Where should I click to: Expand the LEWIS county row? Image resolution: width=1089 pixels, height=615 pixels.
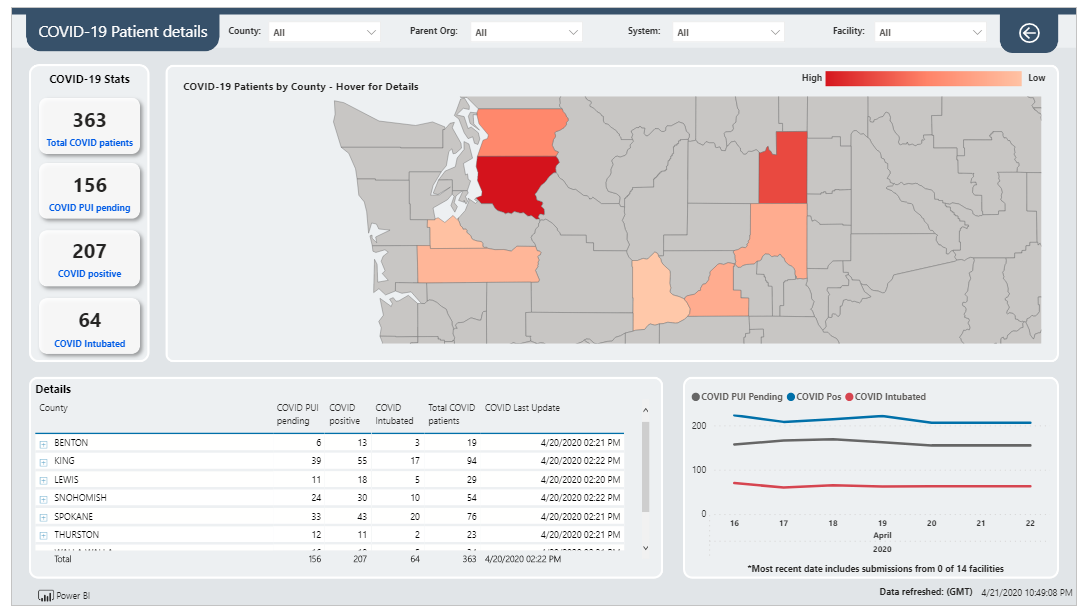(x=43, y=480)
